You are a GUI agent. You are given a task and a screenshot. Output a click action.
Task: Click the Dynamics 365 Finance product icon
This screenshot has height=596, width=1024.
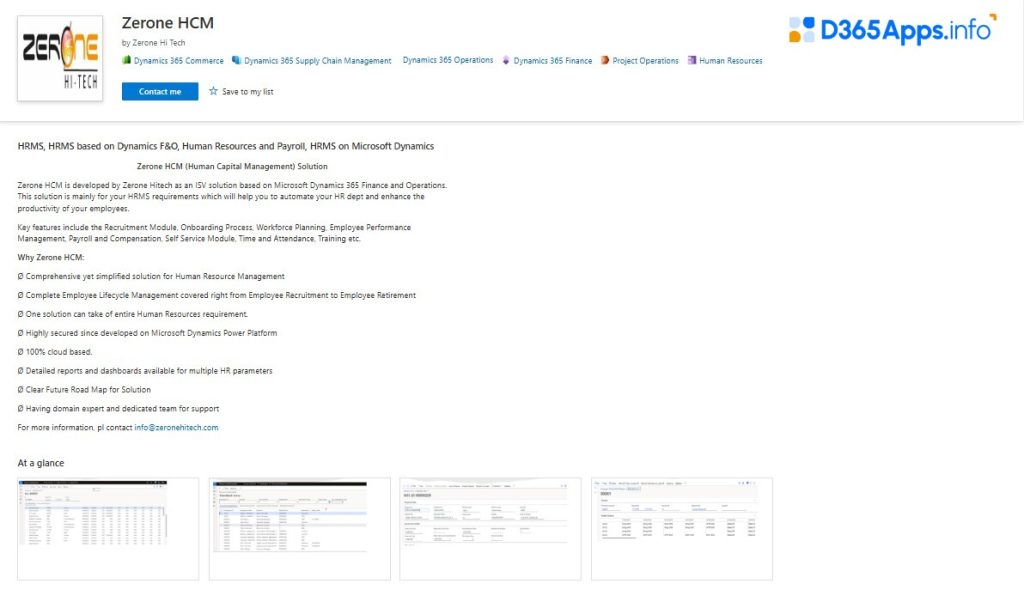click(506, 60)
